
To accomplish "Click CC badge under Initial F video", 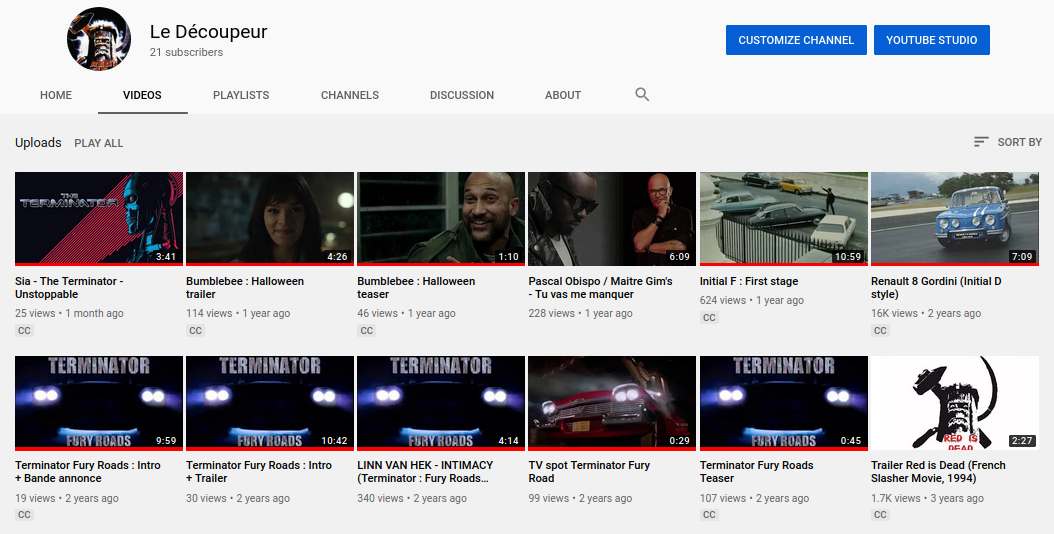I will 709,317.
